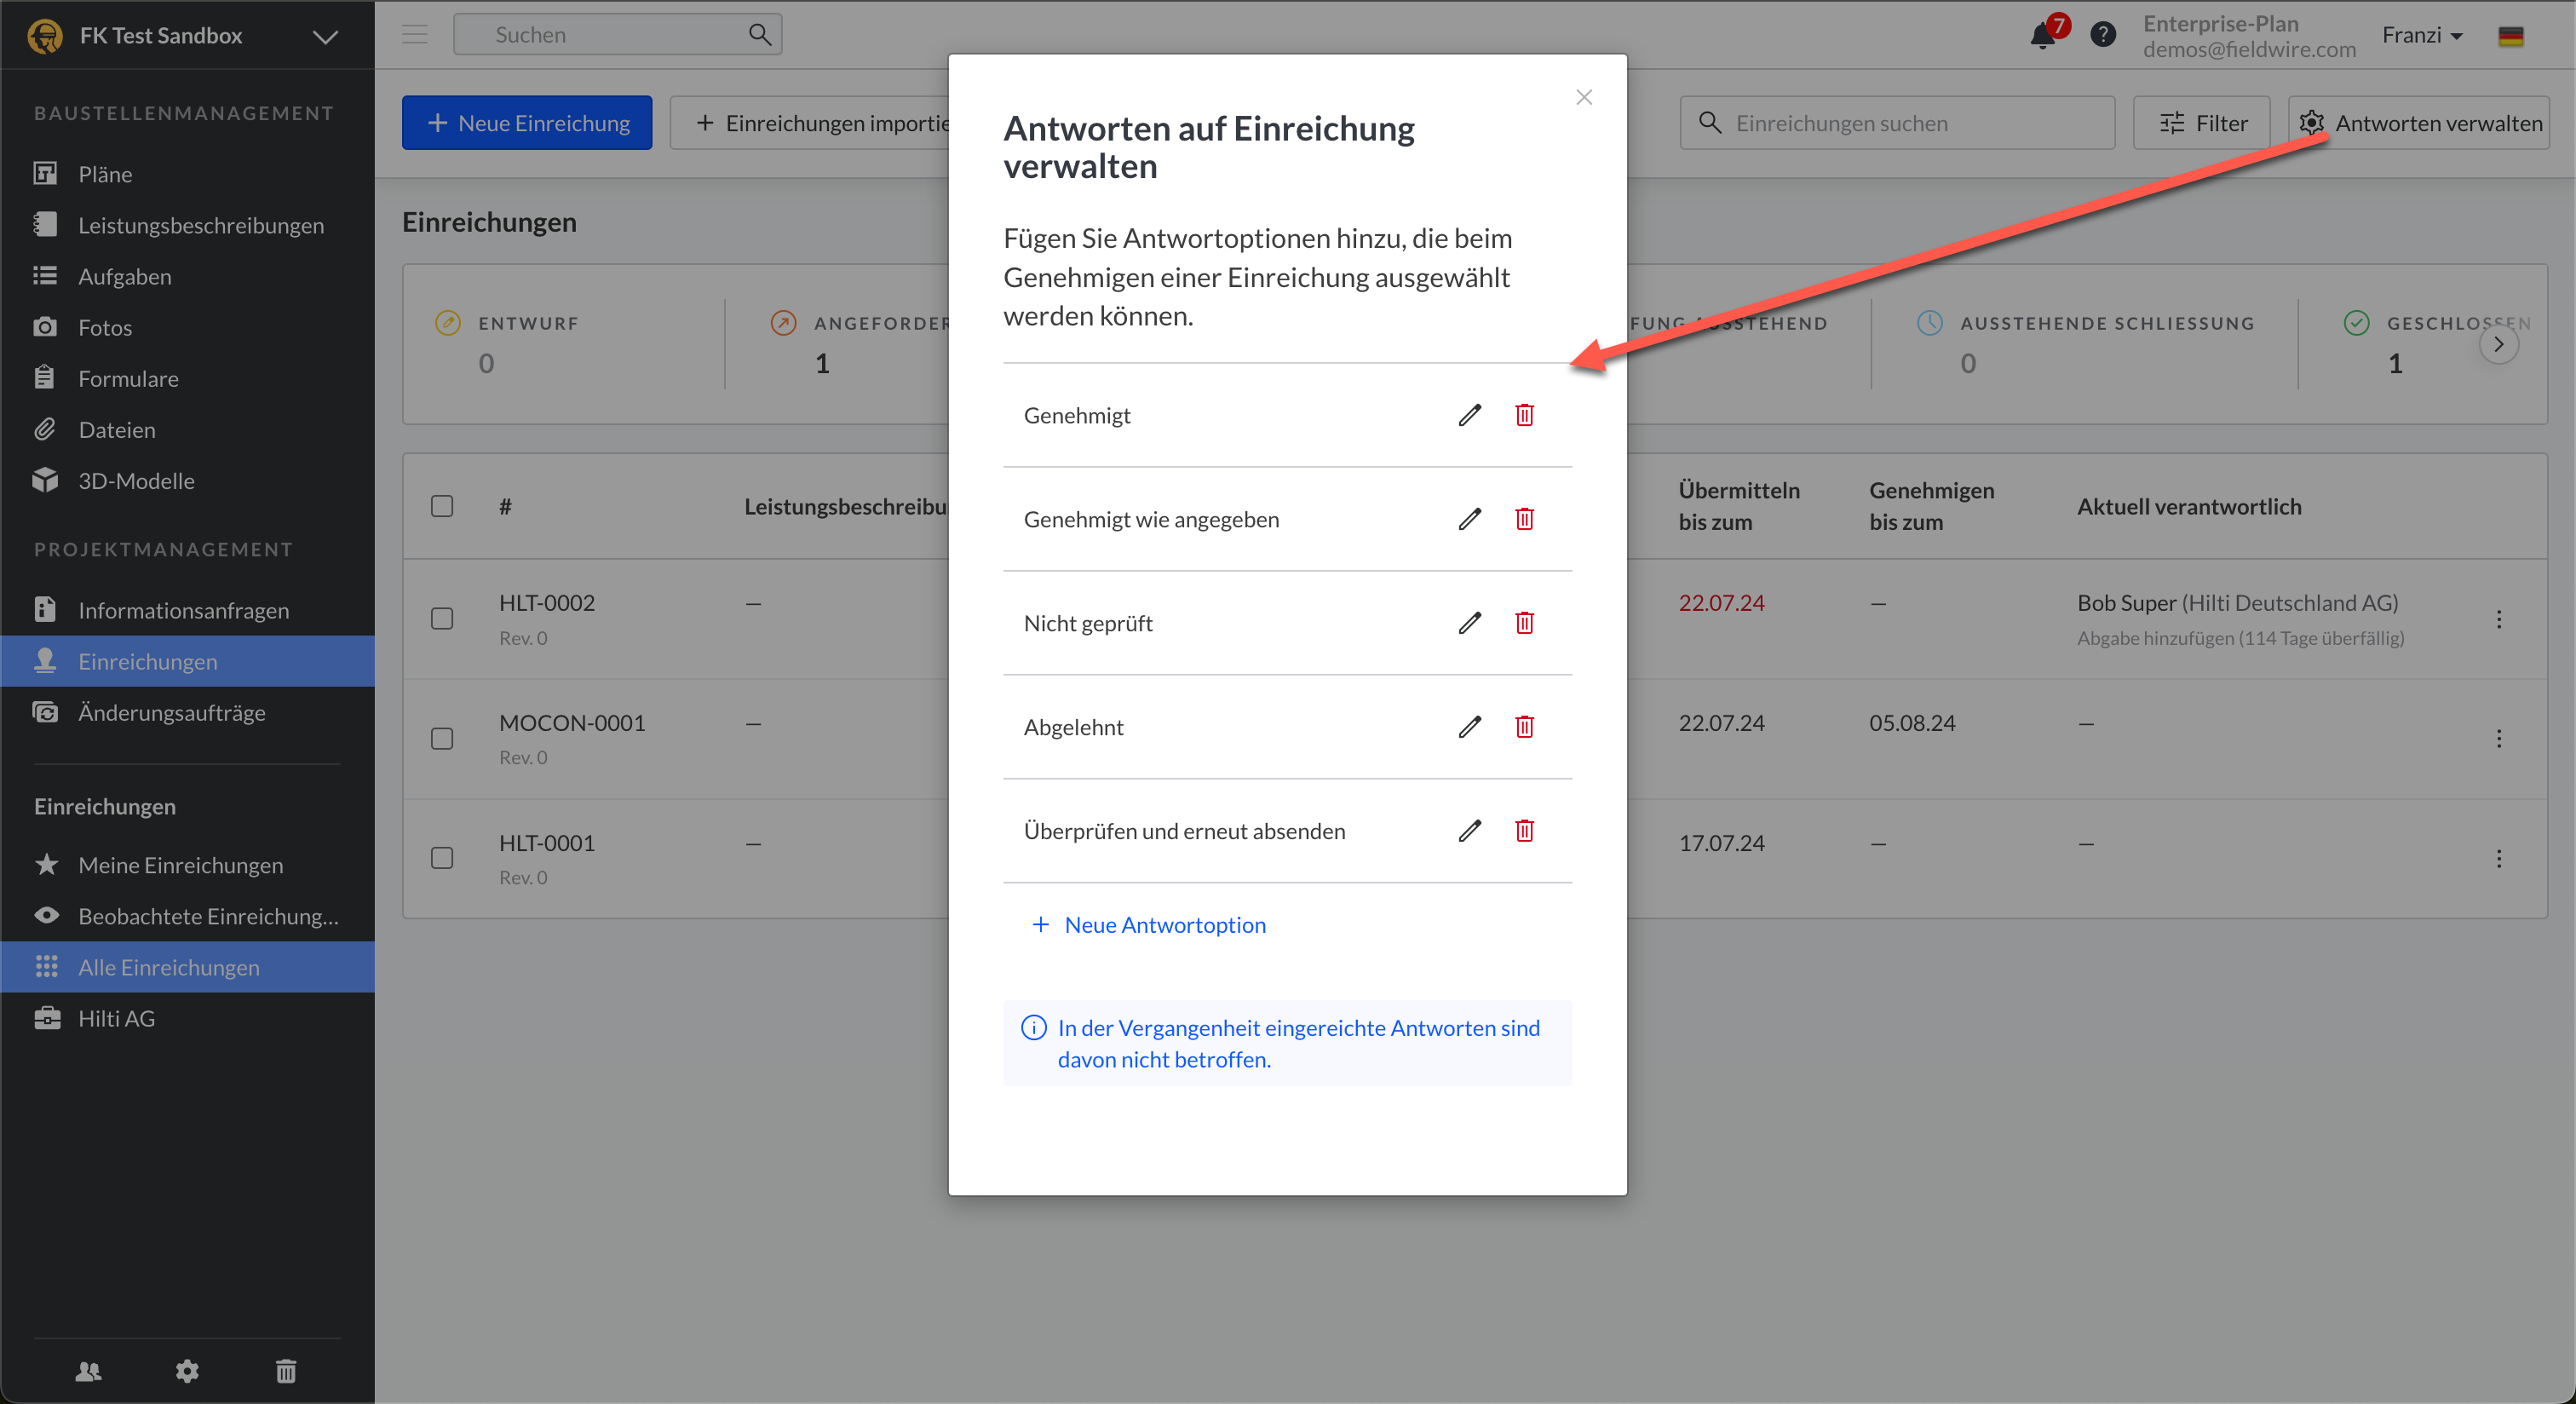The height and width of the screenshot is (1404, 2576).
Task: Open Pläne in the sidebar
Action: tap(187, 174)
